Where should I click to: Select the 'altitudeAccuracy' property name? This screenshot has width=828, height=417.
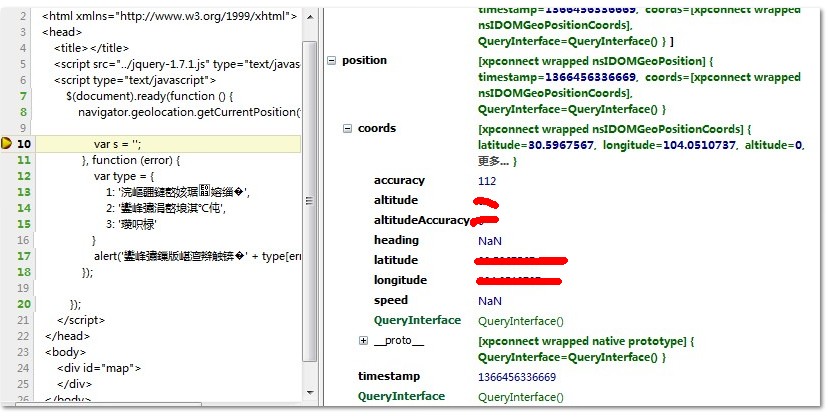pos(421,220)
